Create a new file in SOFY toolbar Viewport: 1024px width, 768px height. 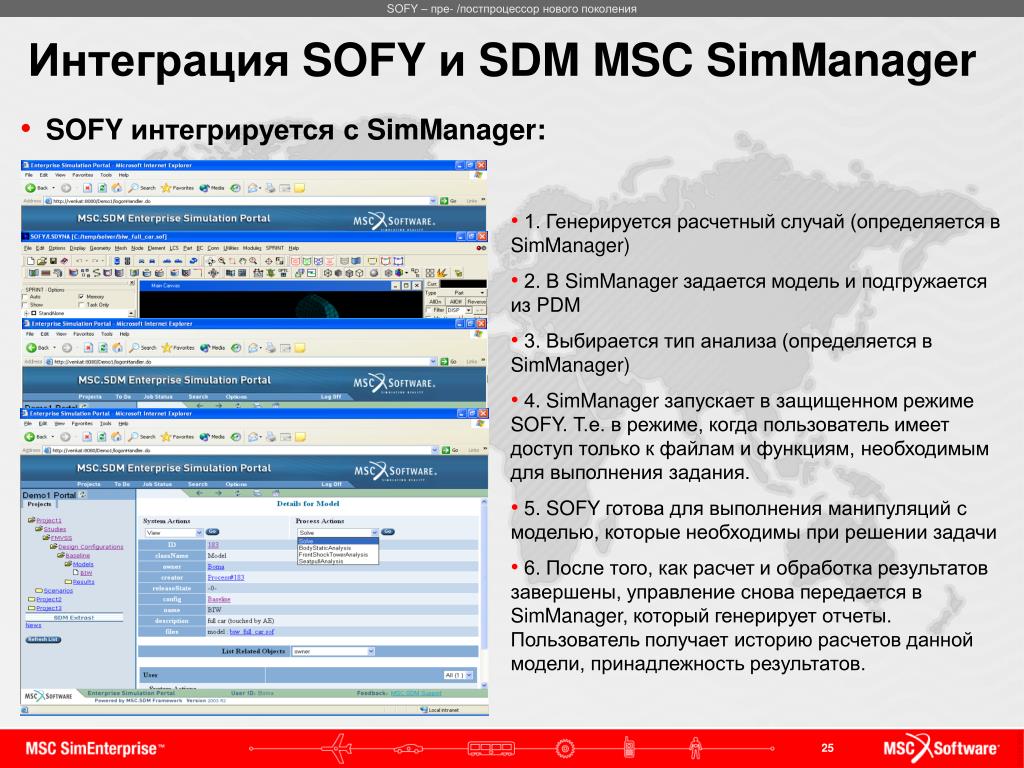[30, 261]
